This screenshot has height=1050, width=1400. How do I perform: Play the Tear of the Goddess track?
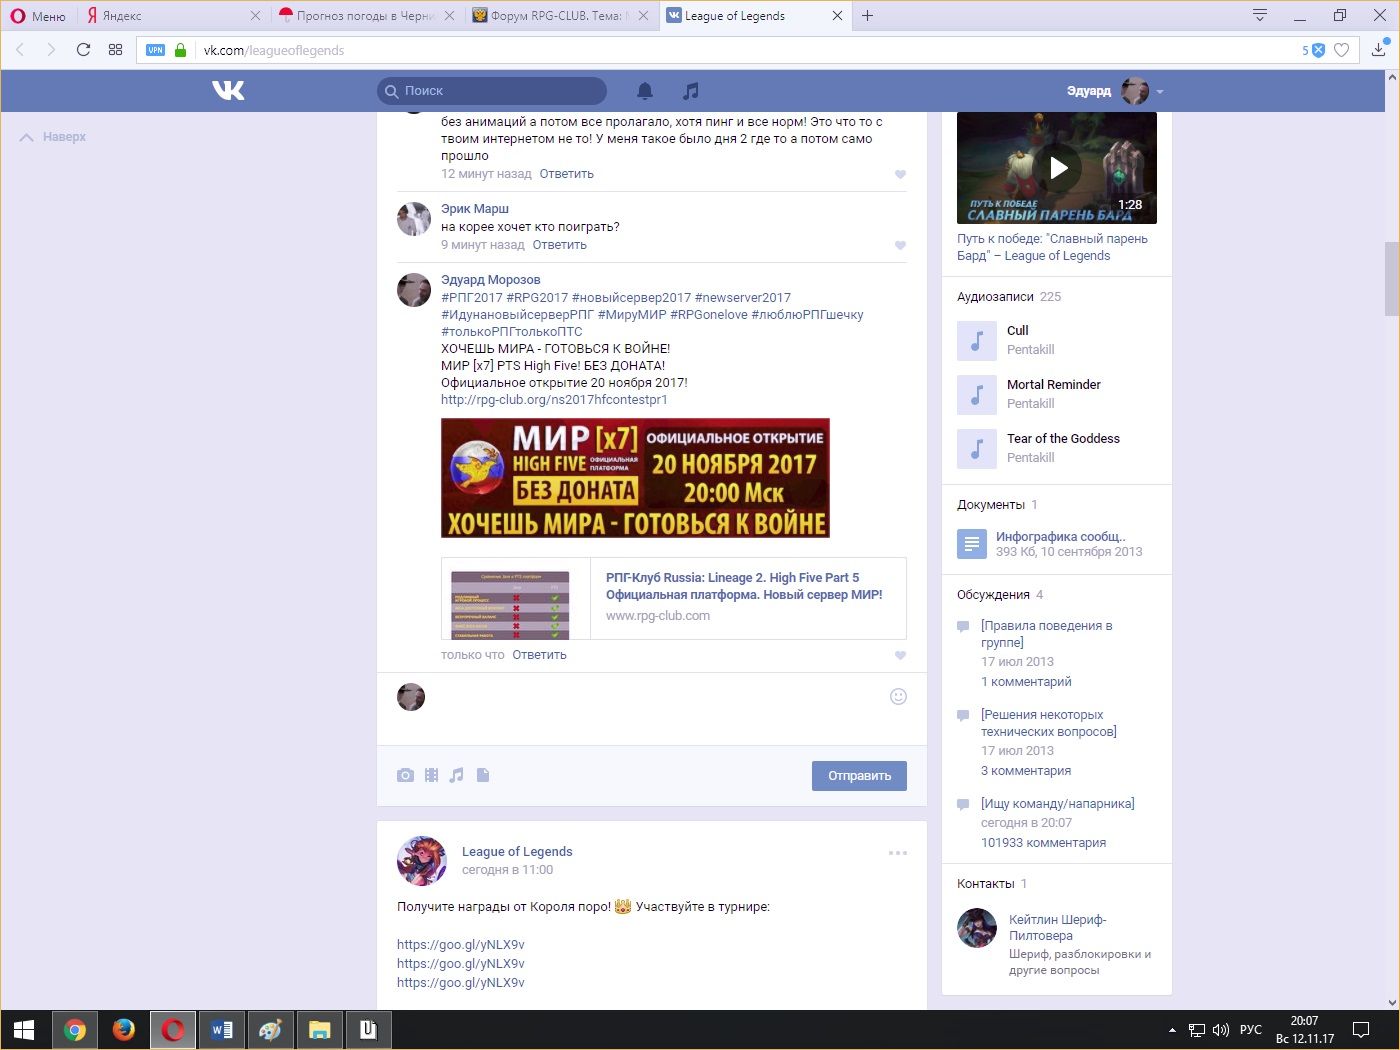pos(977,448)
